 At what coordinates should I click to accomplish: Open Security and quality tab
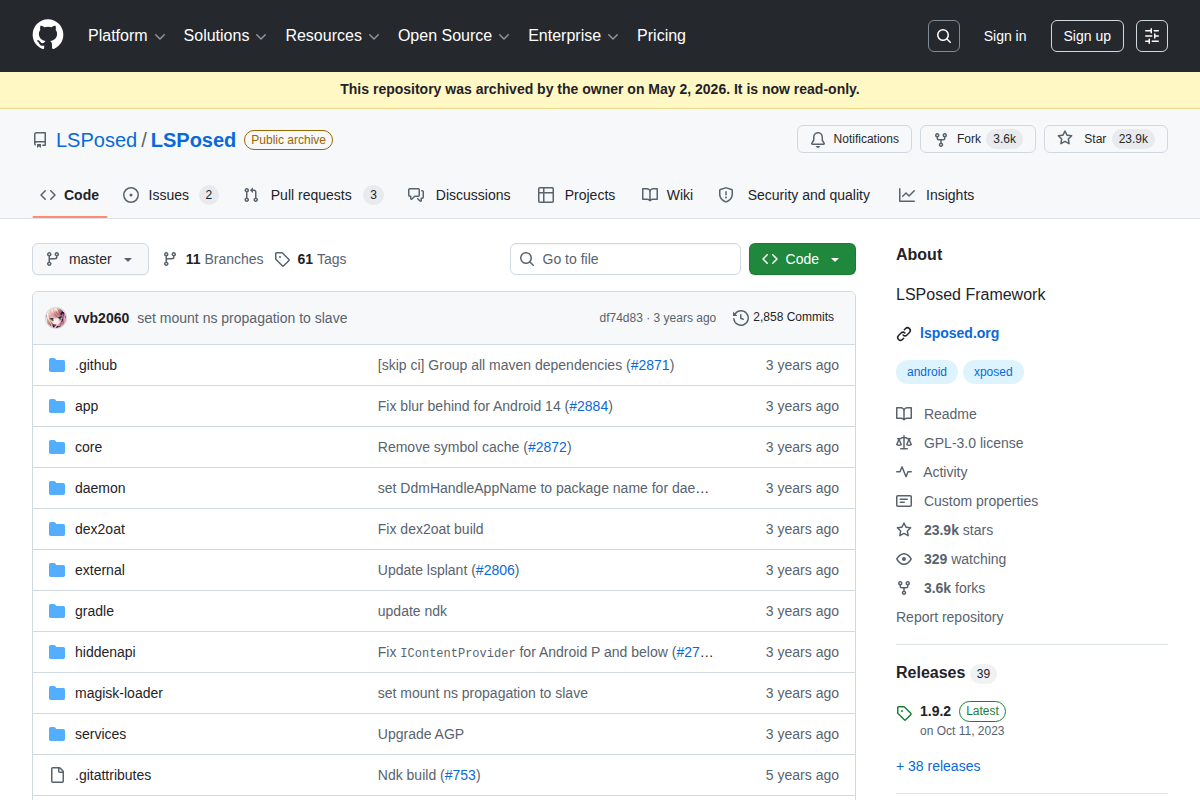[795, 195]
